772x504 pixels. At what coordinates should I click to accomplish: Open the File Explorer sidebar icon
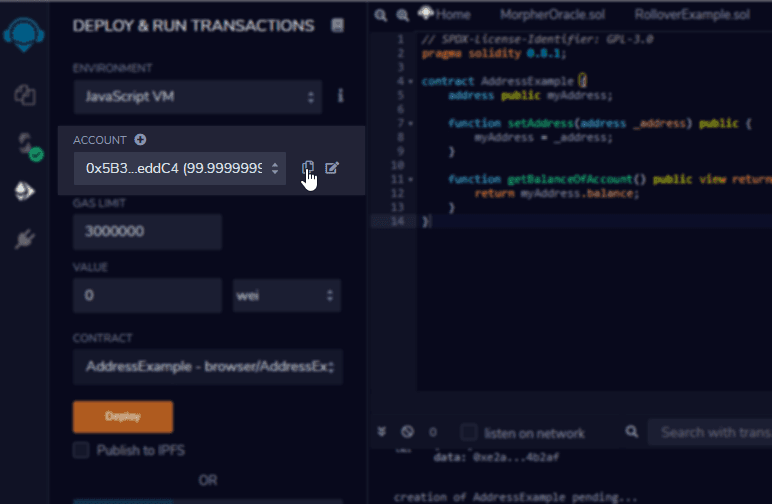click(x=25, y=95)
